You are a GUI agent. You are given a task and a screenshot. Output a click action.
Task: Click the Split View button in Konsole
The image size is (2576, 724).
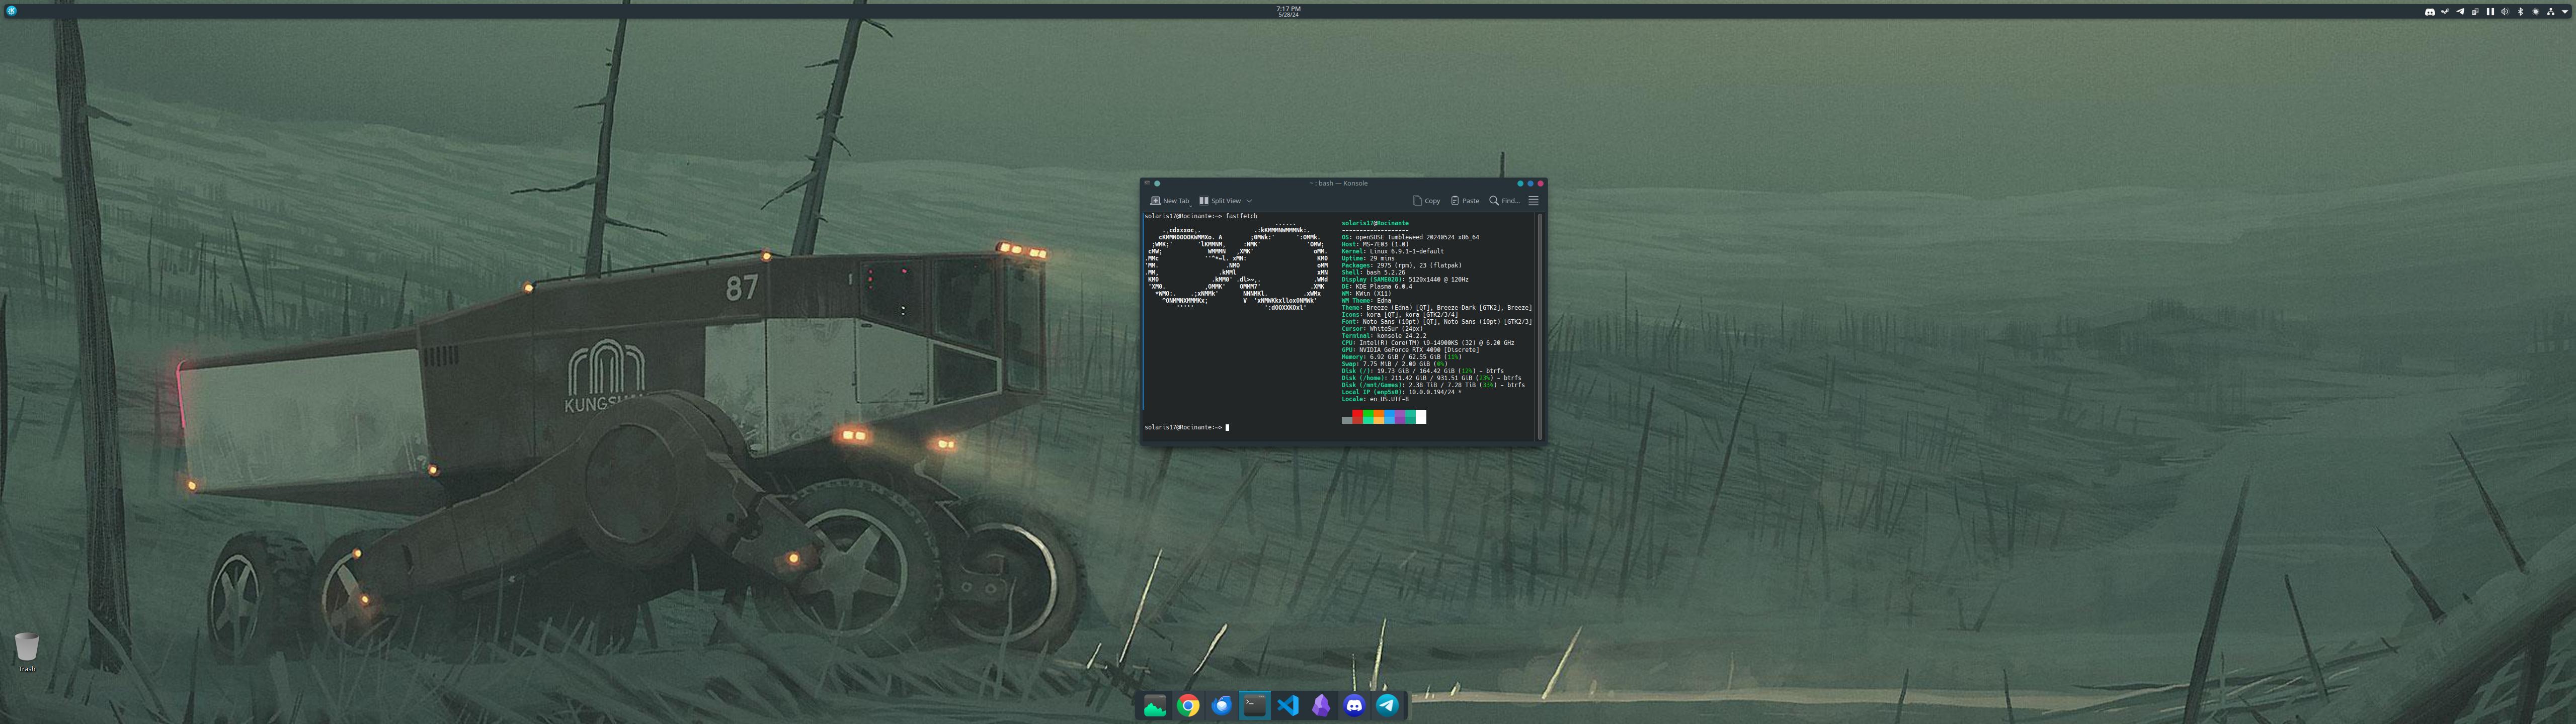click(1220, 201)
